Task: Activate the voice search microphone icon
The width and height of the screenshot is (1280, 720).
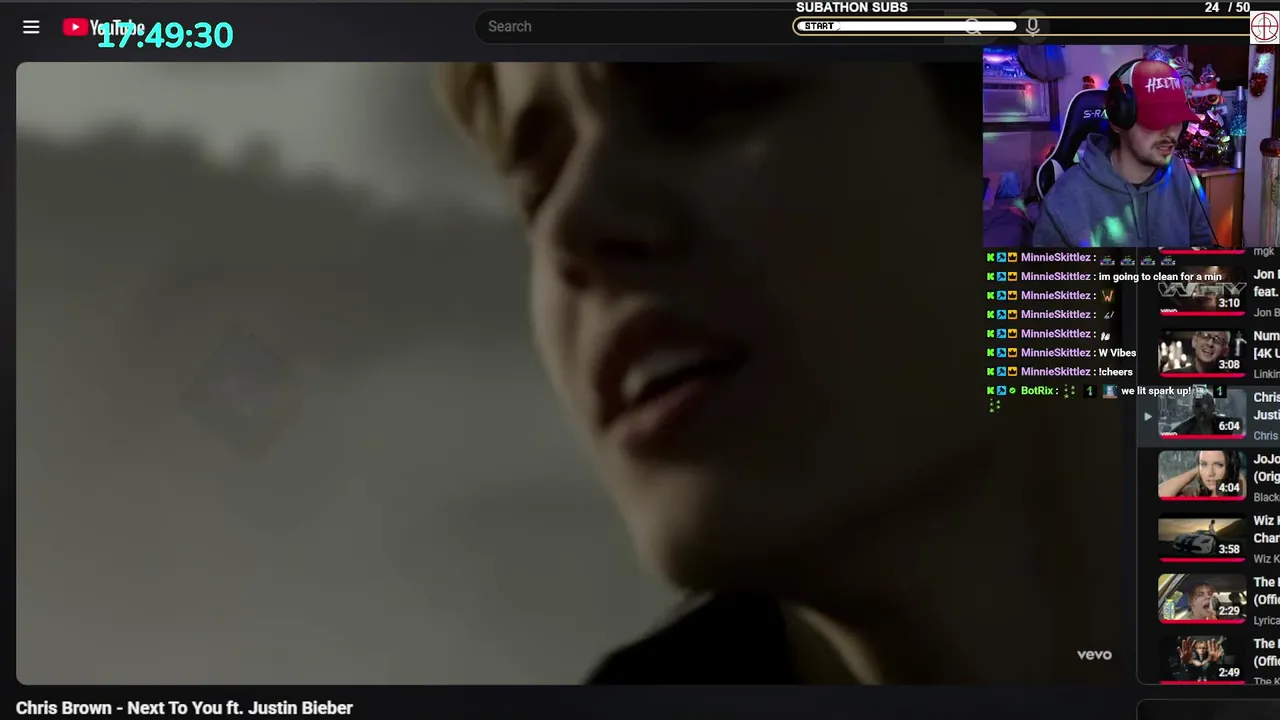Action: (x=1032, y=27)
